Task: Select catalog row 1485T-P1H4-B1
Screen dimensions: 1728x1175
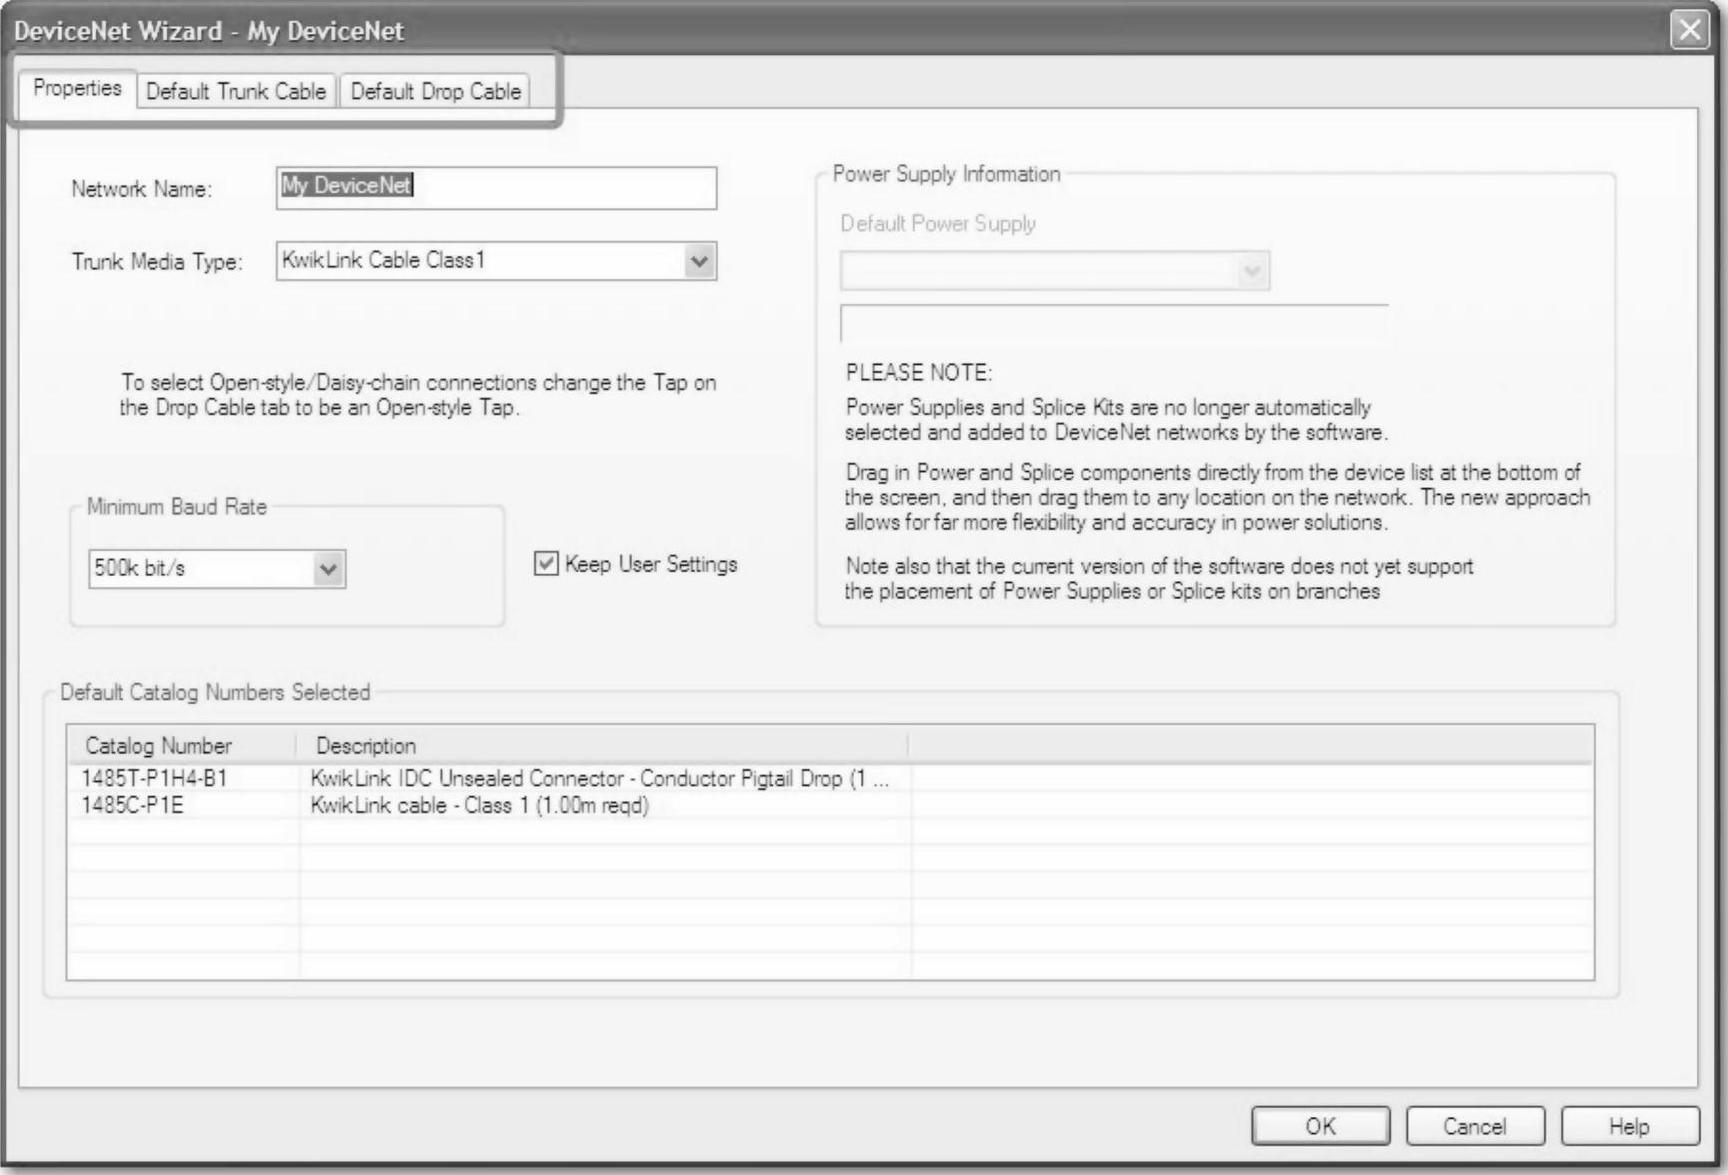Action: click(x=830, y=778)
